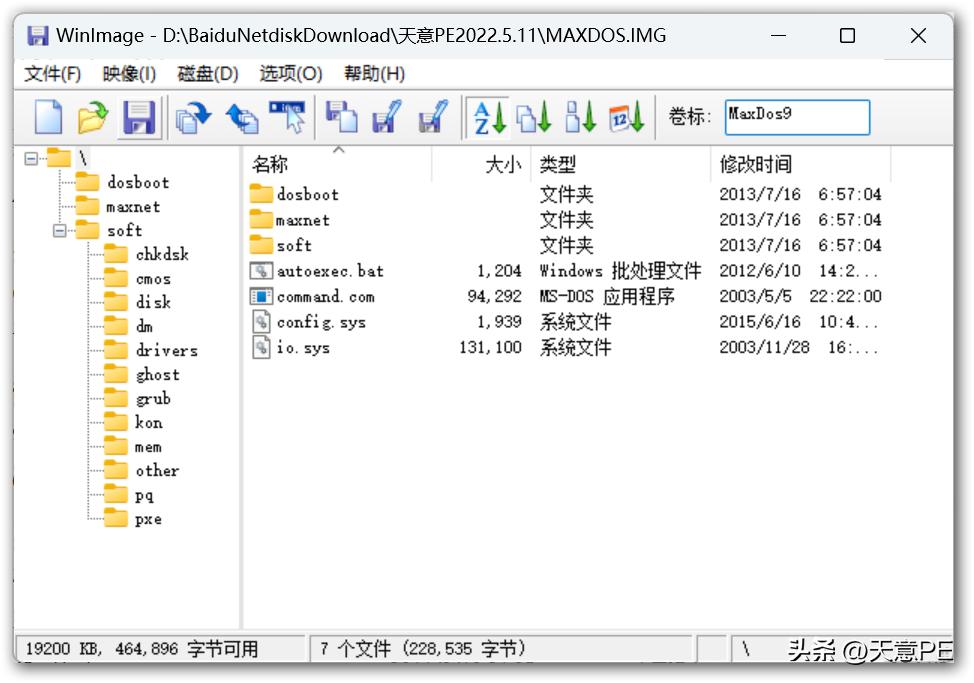Click the root folder icon in tree

59,158
